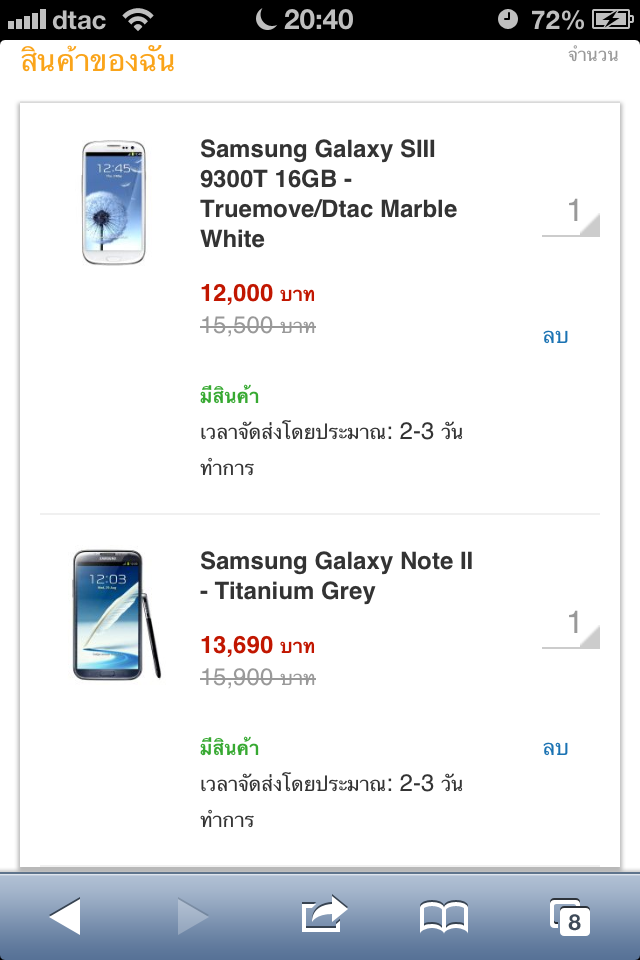
Task: Open the Samsung Galaxy Note II title
Action: point(336,576)
